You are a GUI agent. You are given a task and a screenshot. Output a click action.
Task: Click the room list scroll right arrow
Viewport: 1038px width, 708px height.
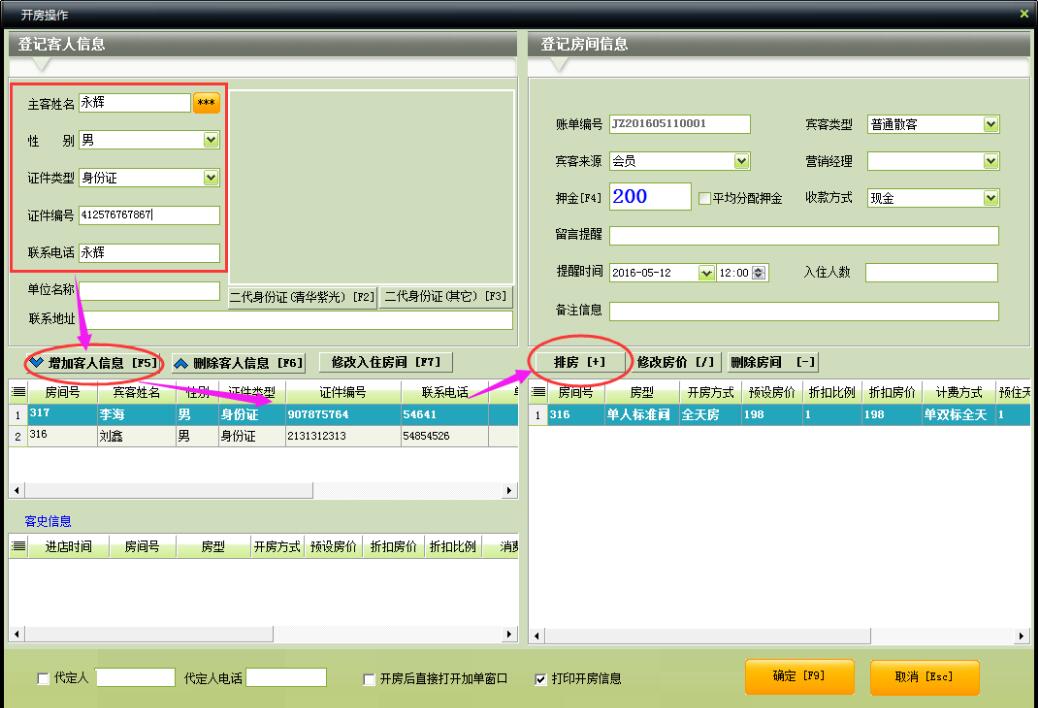[x=1021, y=636]
